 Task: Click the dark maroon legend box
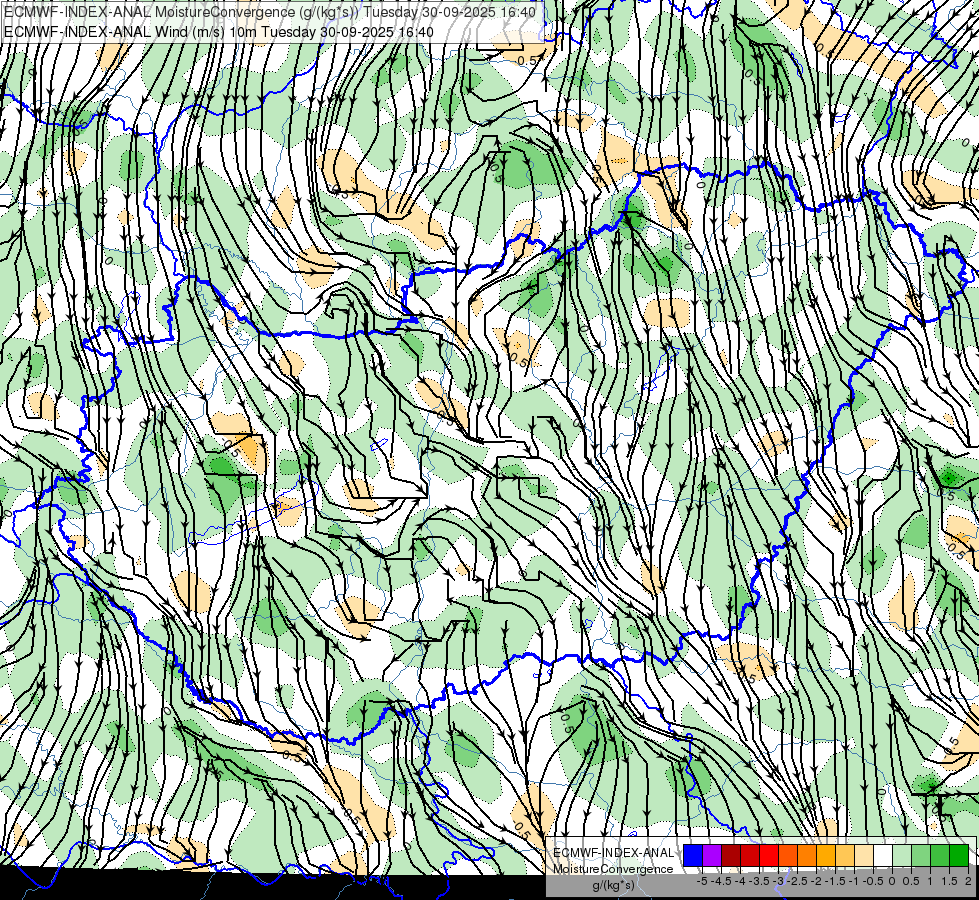coord(731,855)
